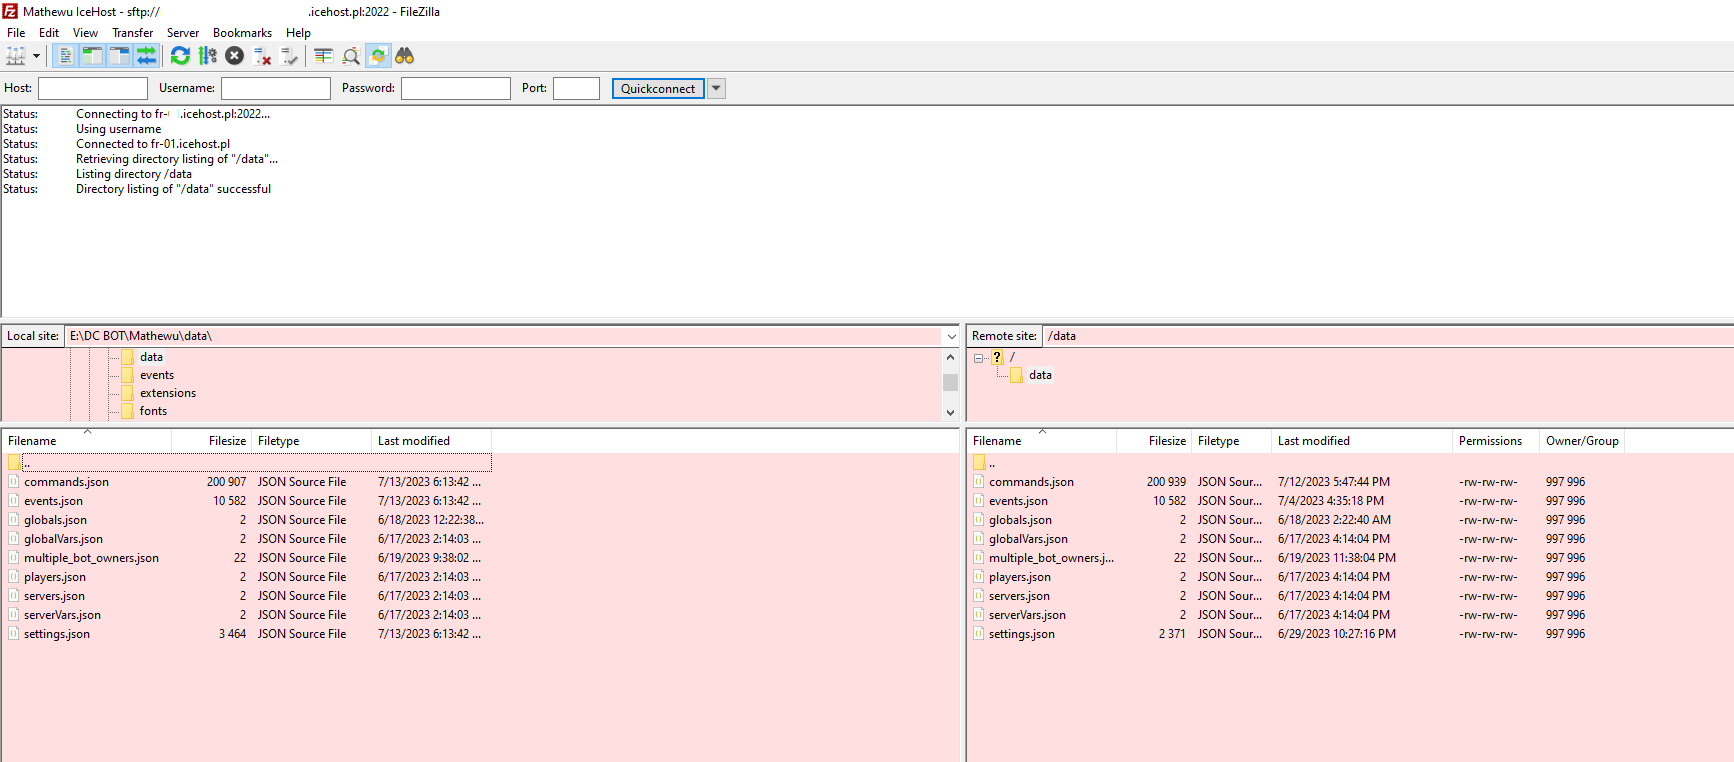Open the Edit menu
The height and width of the screenshot is (762, 1734).
[x=49, y=33]
